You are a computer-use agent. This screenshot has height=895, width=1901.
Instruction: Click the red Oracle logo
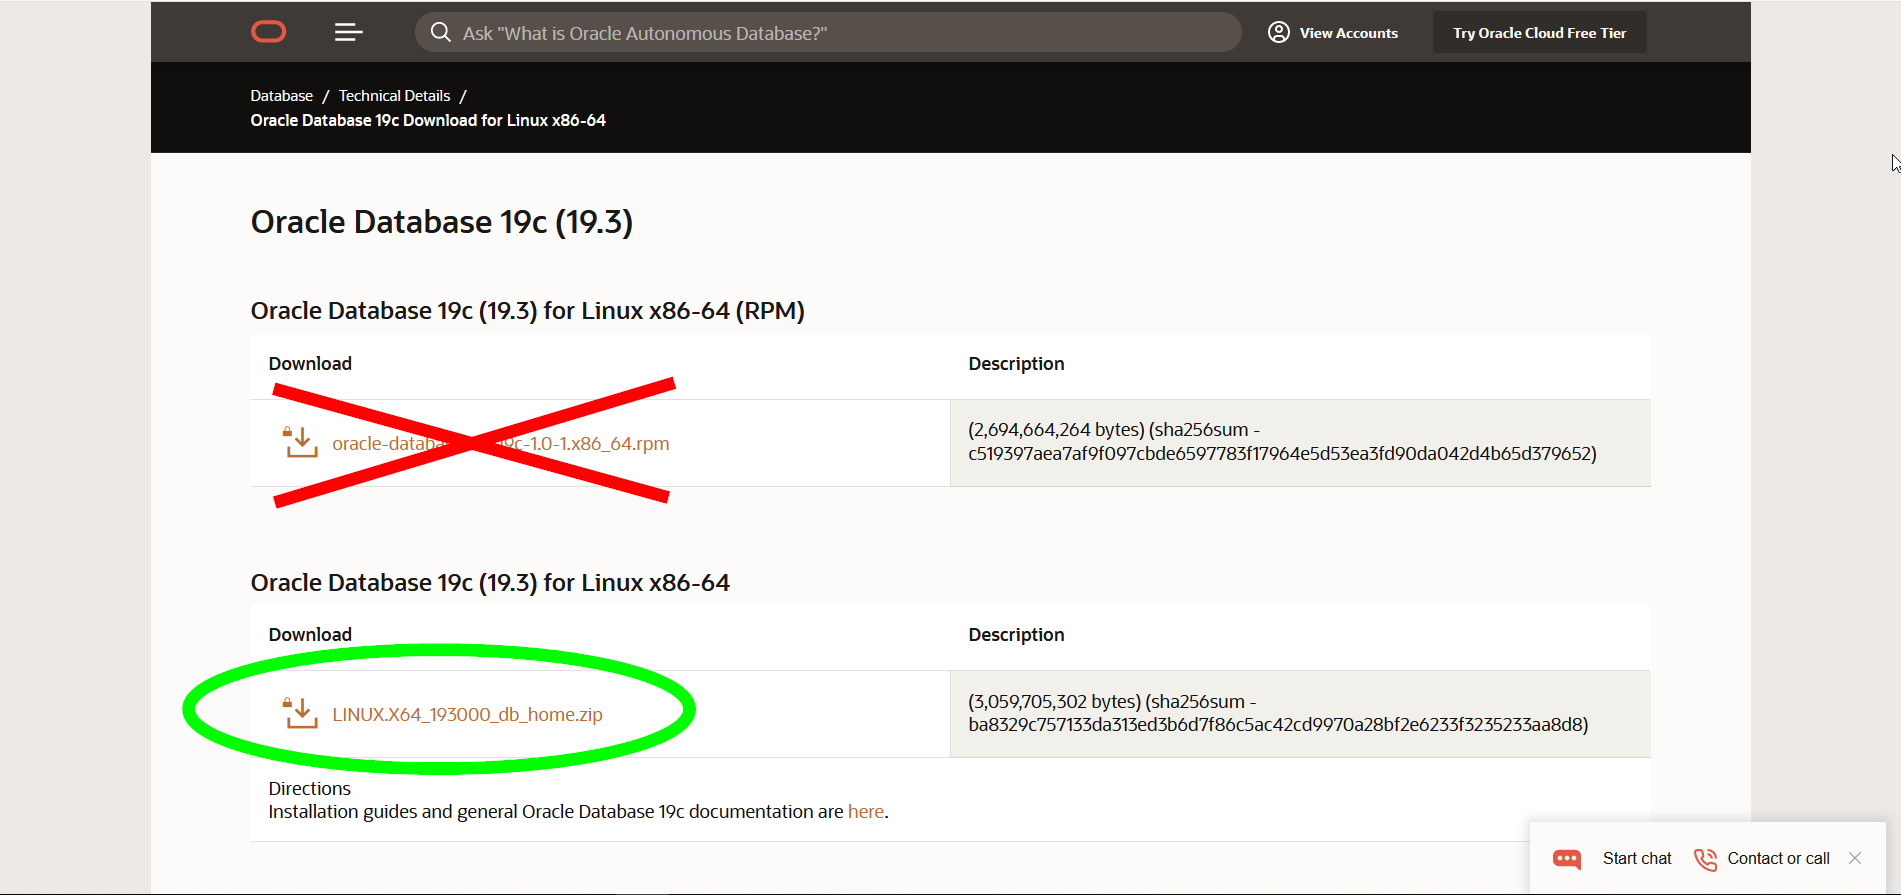click(x=268, y=33)
